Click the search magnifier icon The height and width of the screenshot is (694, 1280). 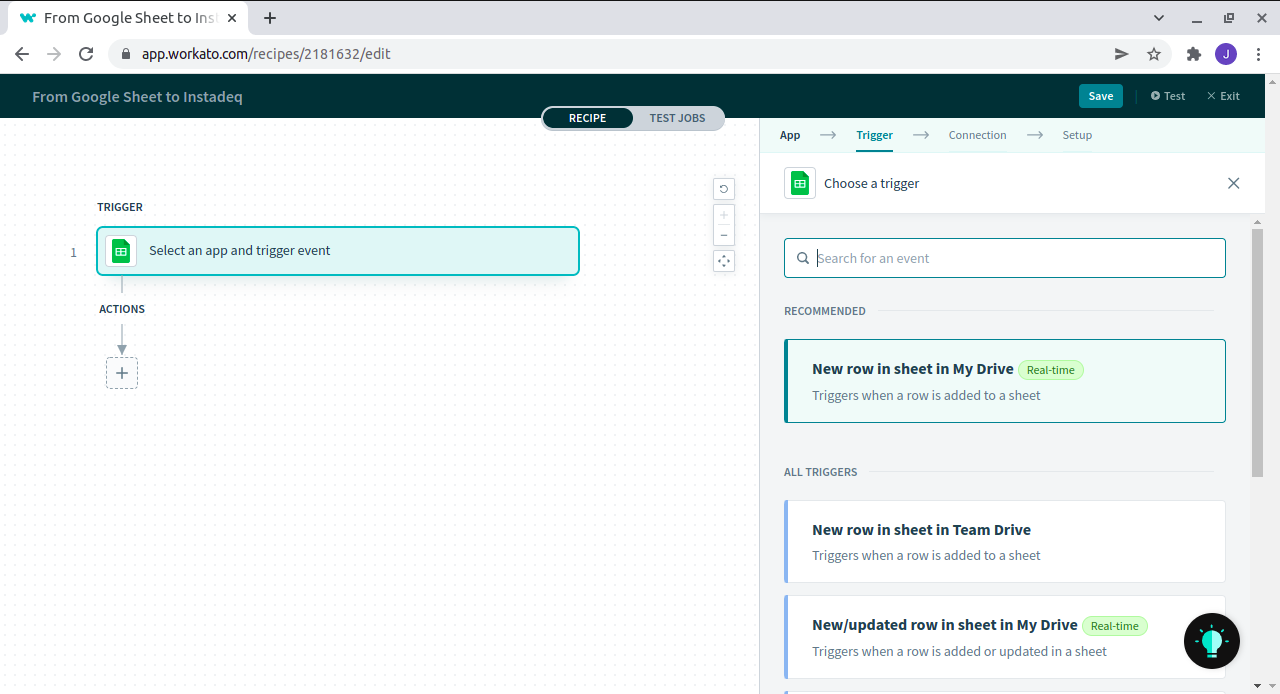coord(803,258)
